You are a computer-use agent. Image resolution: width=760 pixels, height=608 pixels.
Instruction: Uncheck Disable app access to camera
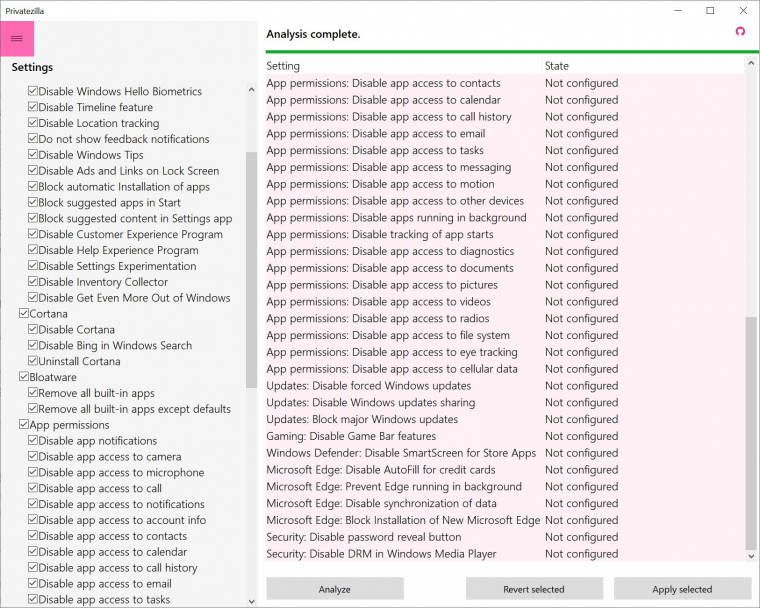click(x=33, y=457)
